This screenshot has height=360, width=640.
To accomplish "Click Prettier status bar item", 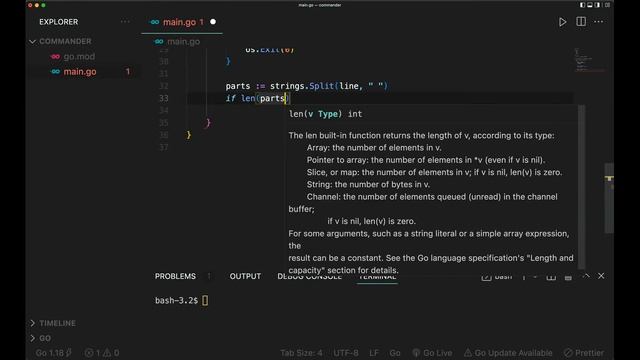I will pyautogui.click(x=584, y=353).
